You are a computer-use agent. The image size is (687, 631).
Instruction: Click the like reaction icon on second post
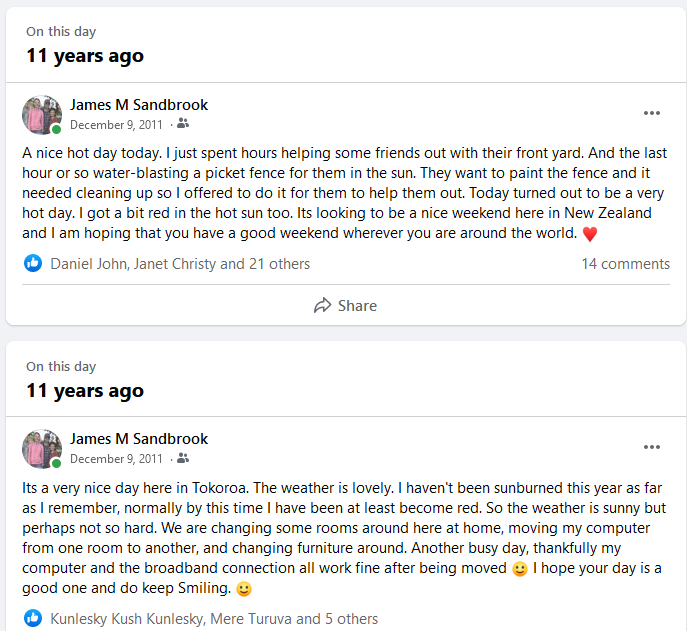33,619
